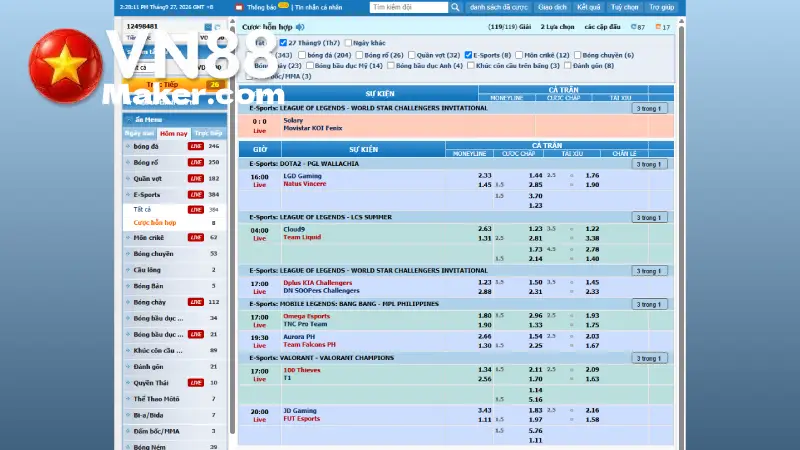
Task: Tick the Ngày khác checkbox
Action: tap(348, 43)
